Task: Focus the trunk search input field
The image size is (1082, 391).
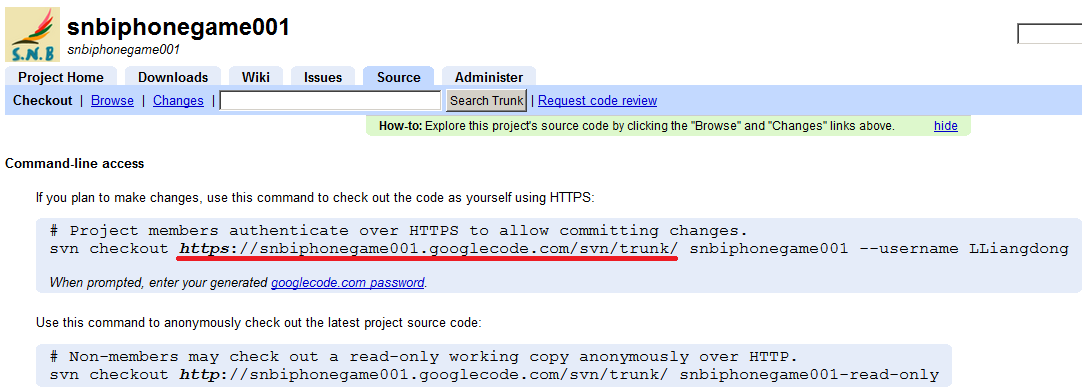Action: (331, 101)
